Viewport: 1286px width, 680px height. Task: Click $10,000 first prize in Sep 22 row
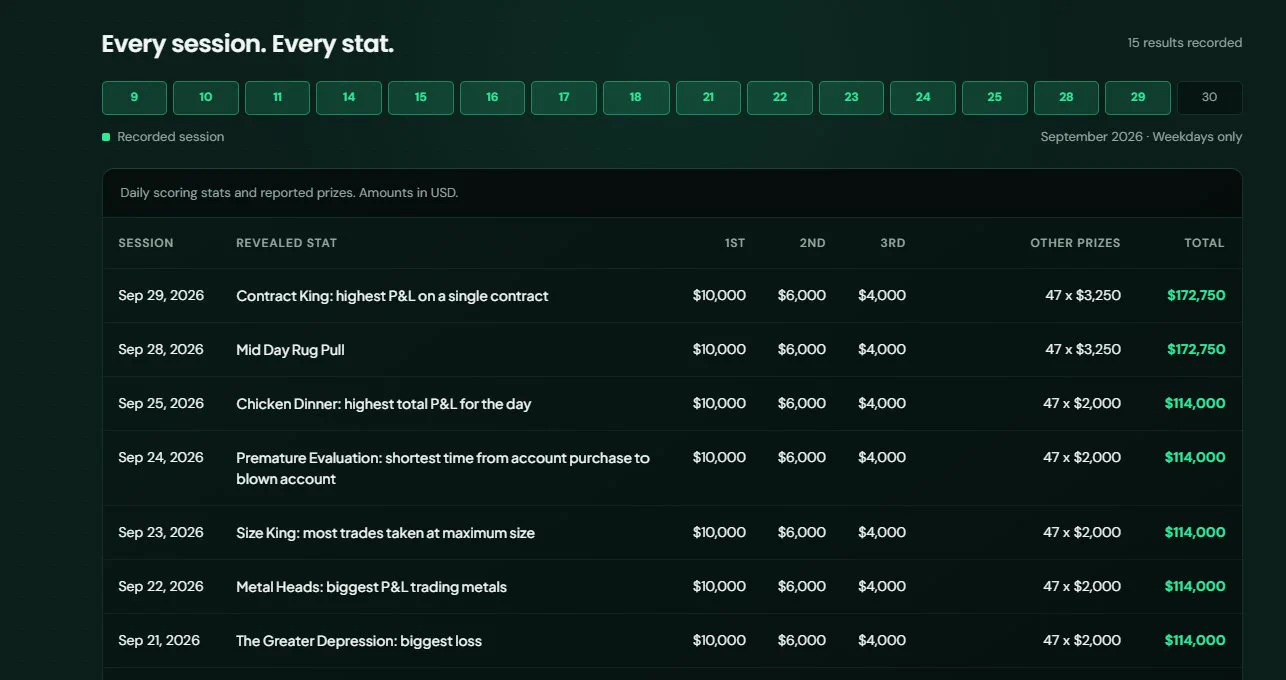click(719, 587)
